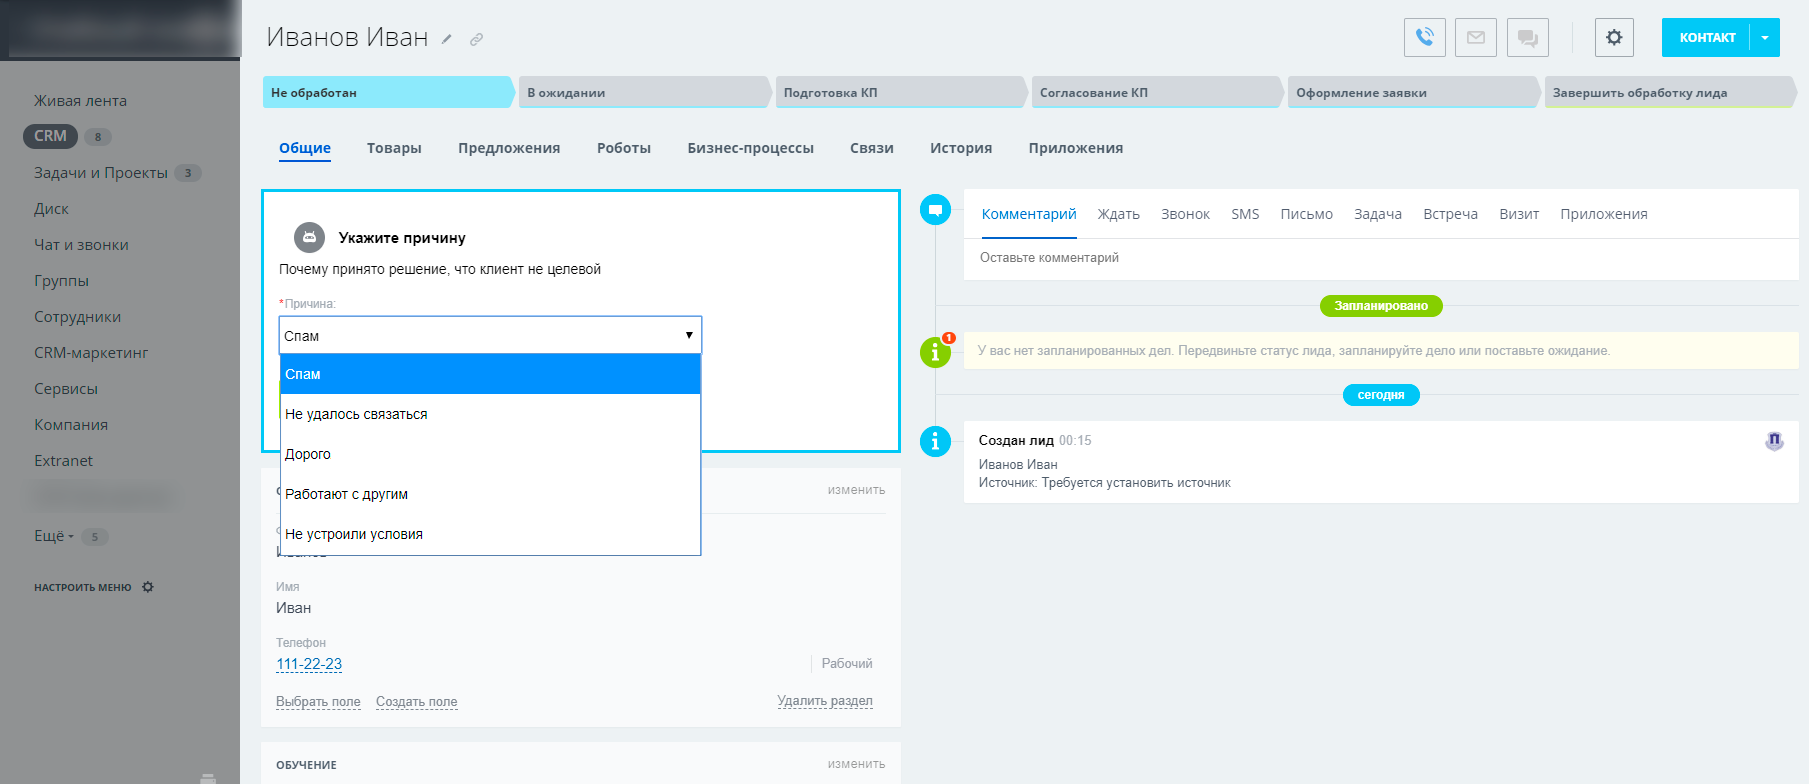Click the comment bubble timeline icon
Image resolution: width=1809 pixels, height=784 pixels.
click(935, 210)
